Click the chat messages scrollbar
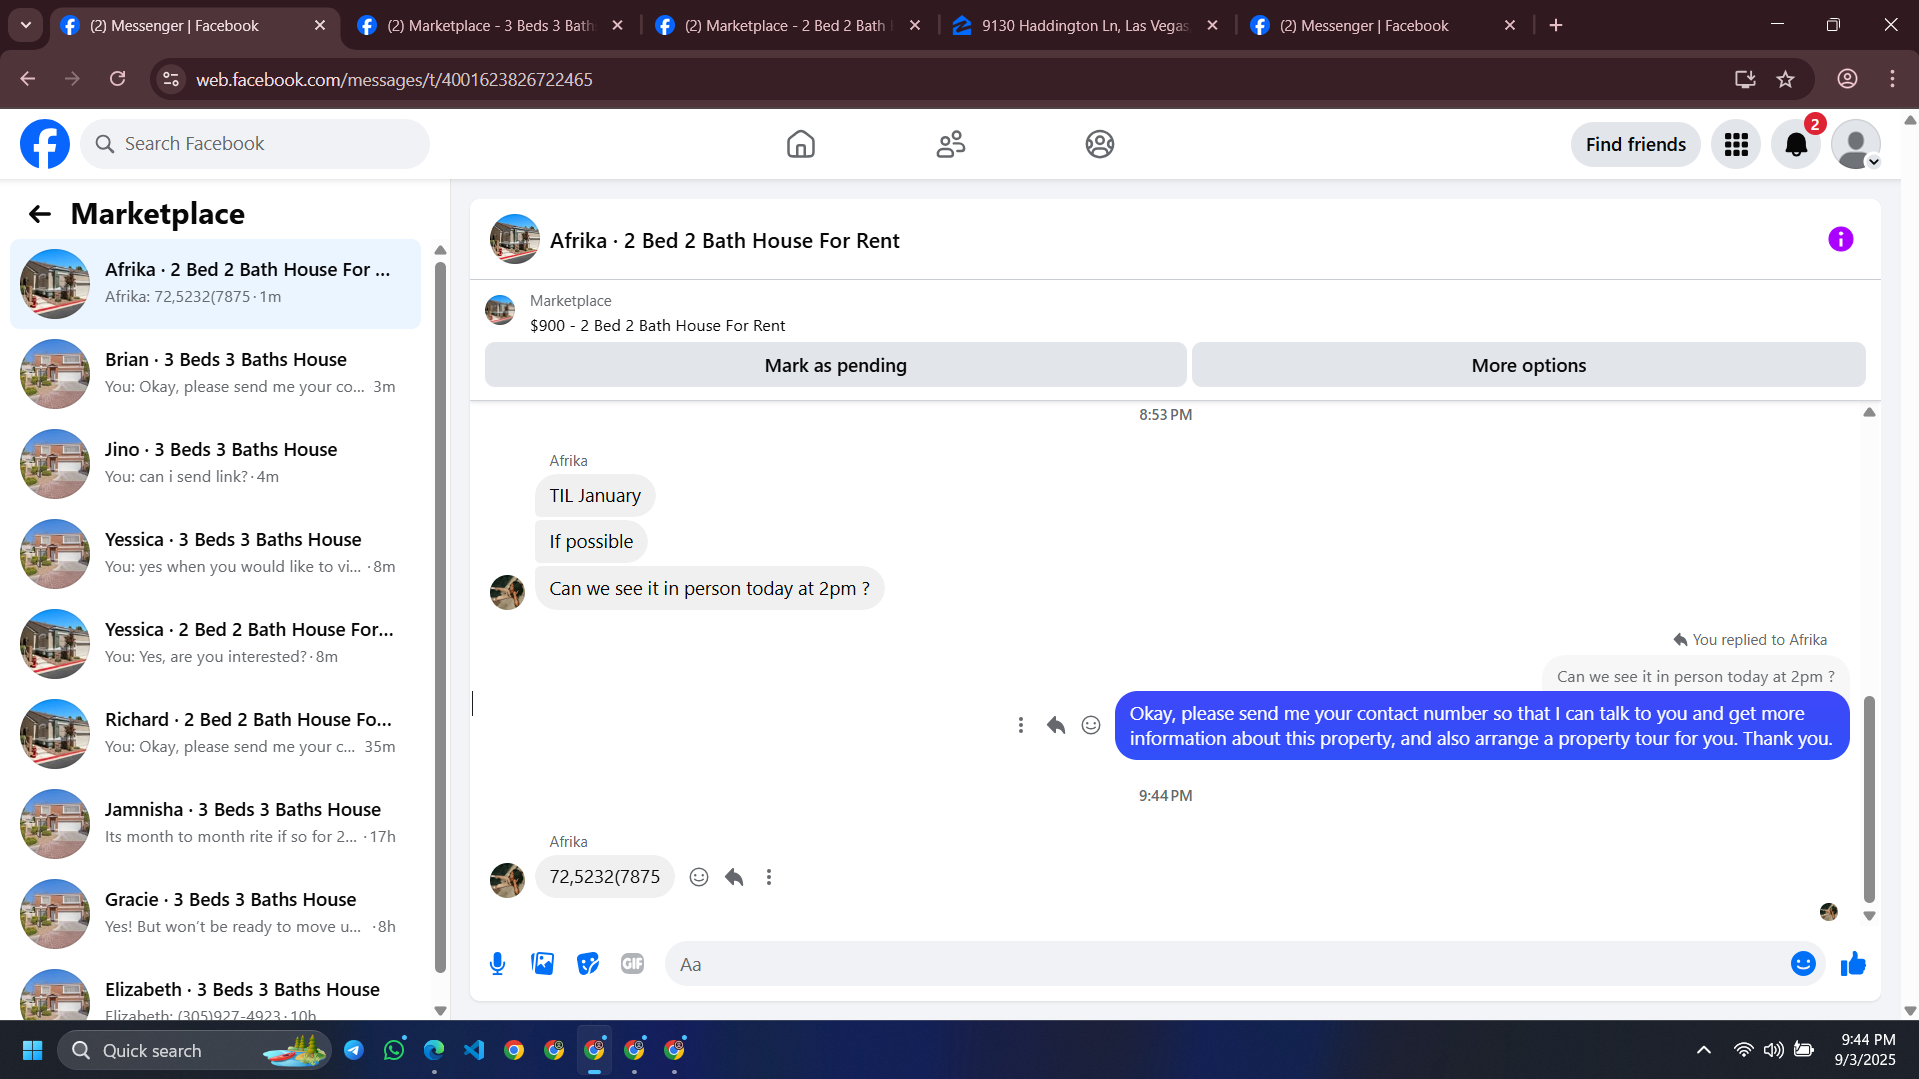This screenshot has height=1079, width=1919. tap(1869, 800)
